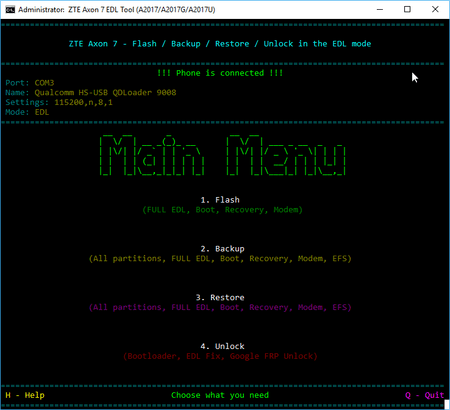
Task: Click the 'Port: COM3' line
Action: [30, 83]
